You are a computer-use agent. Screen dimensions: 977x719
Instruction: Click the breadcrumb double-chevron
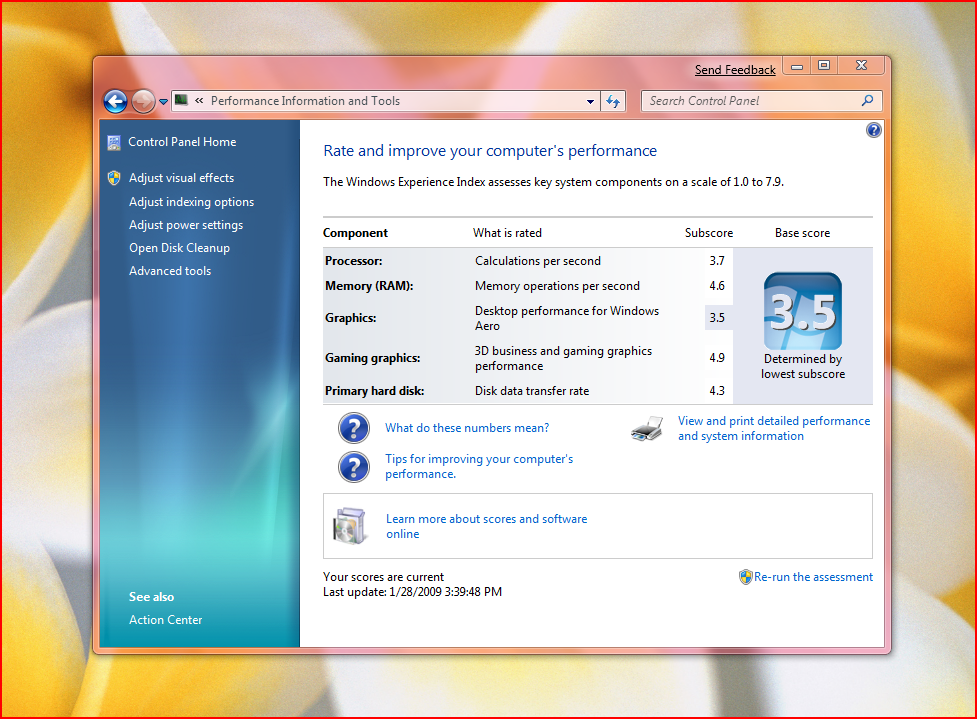[x=199, y=100]
